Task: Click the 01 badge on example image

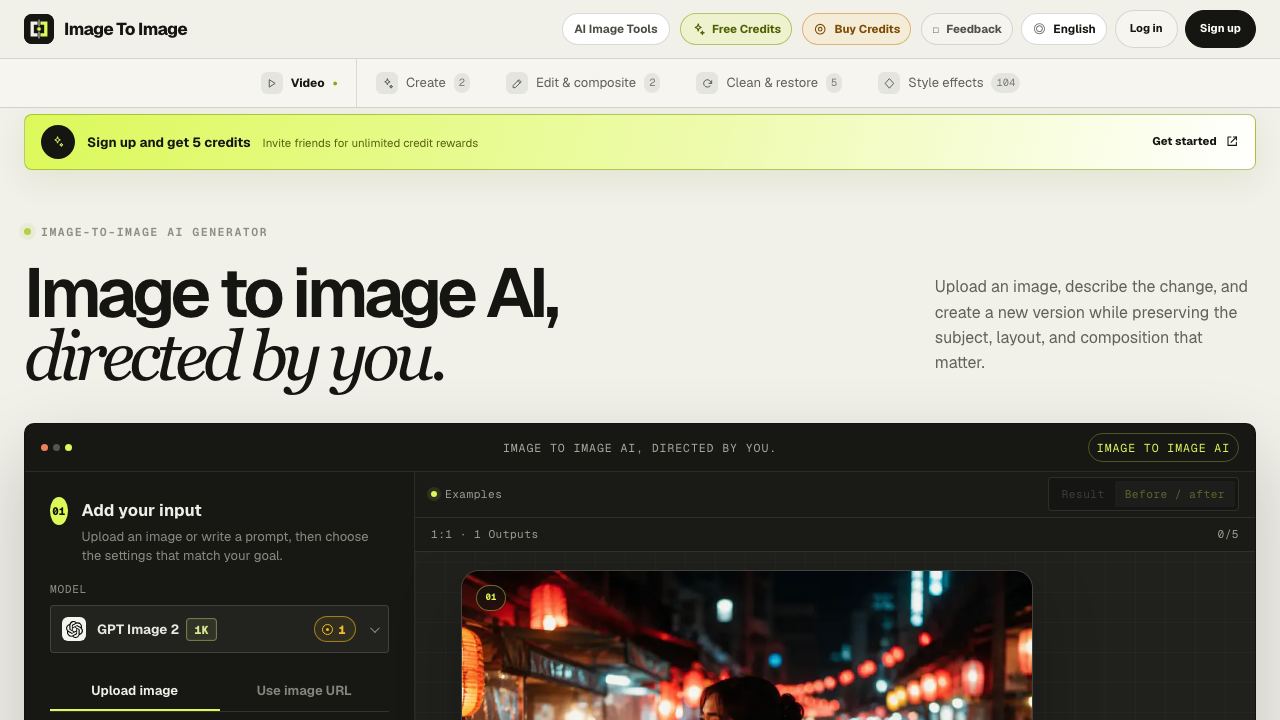Action: tap(490, 597)
